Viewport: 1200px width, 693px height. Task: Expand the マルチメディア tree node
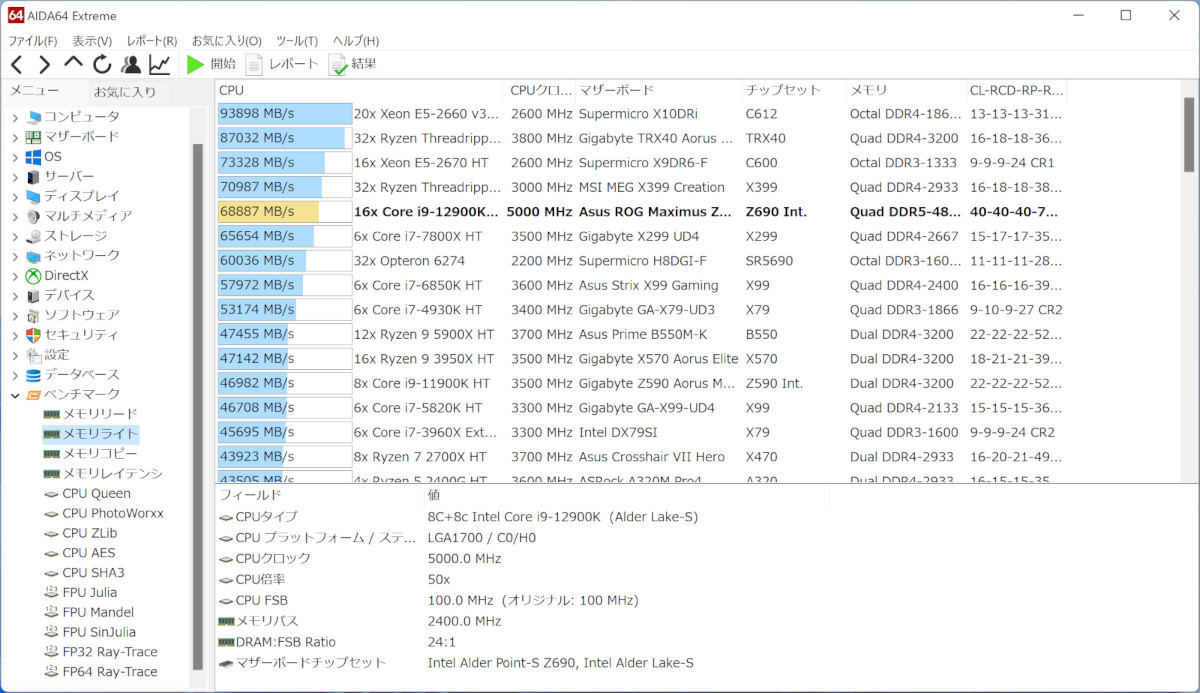coord(15,216)
